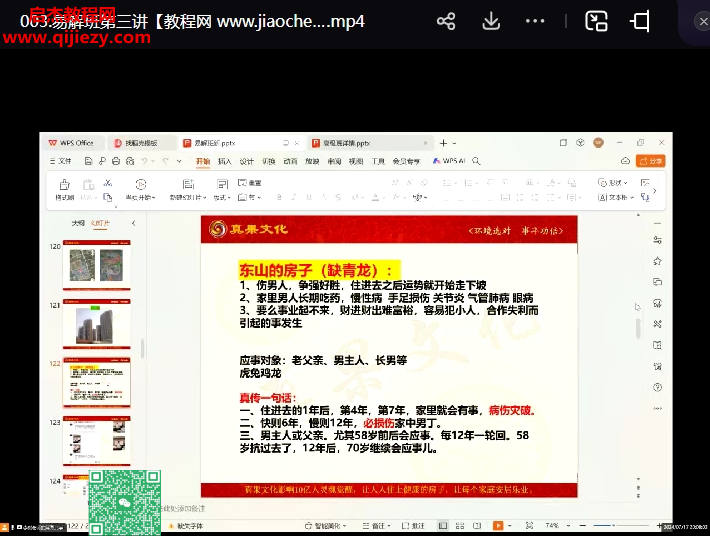The image size is (710, 536).
Task: Expand ribbon with right chevron arrow
Action: coord(655,191)
